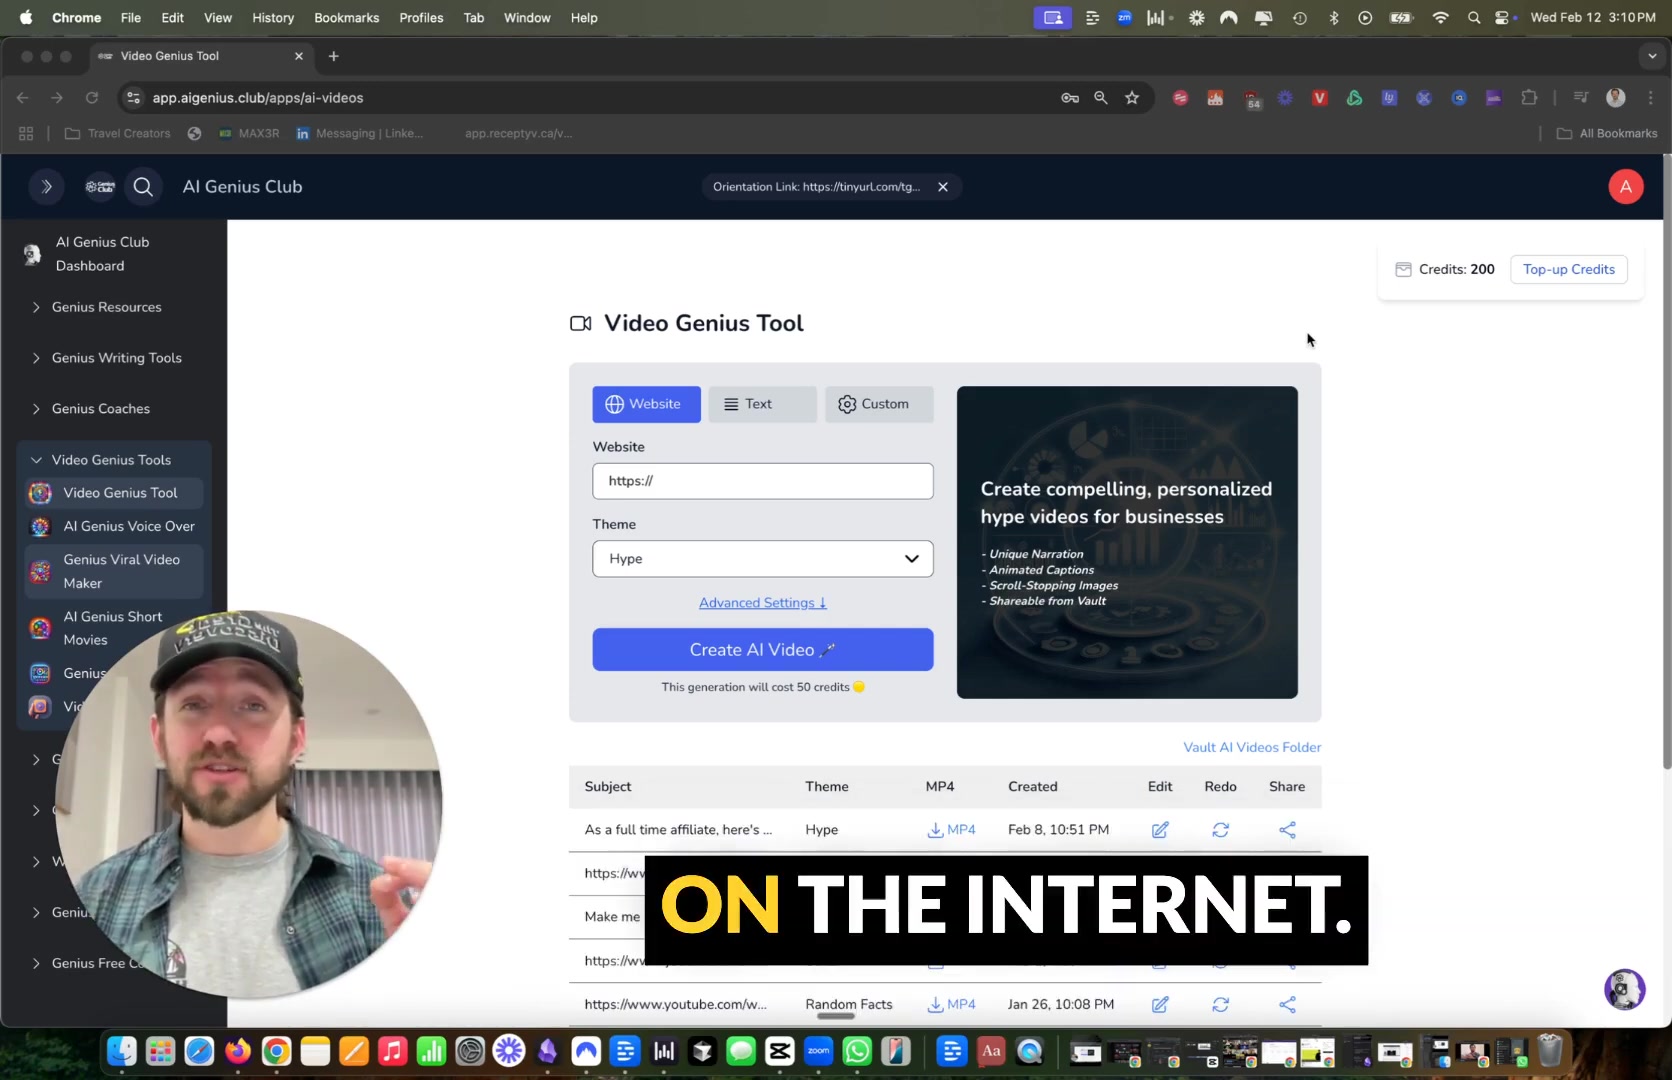This screenshot has height=1080, width=1672.
Task: Open the user avatar A menu
Action: click(1625, 187)
